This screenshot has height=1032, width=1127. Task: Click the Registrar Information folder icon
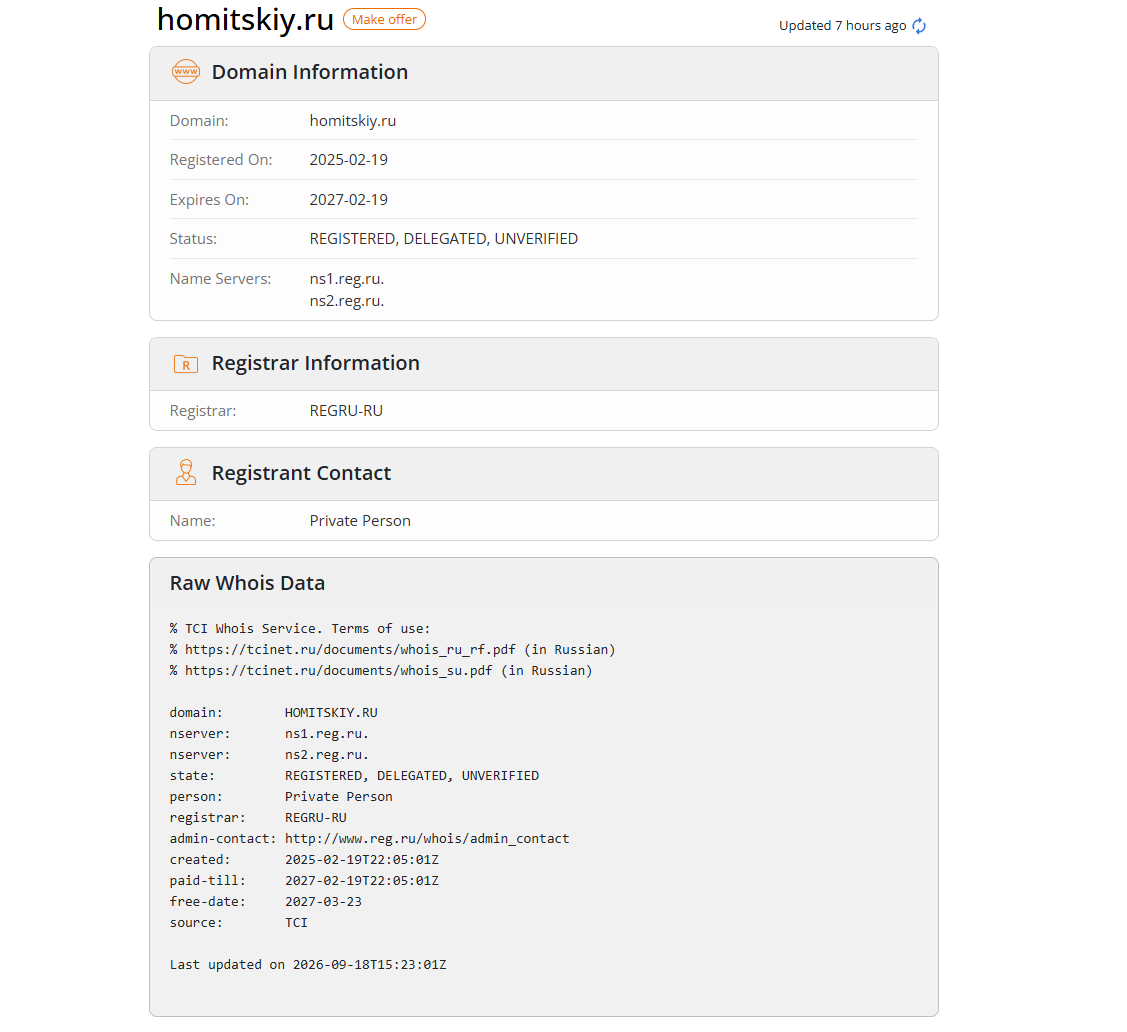click(185, 364)
